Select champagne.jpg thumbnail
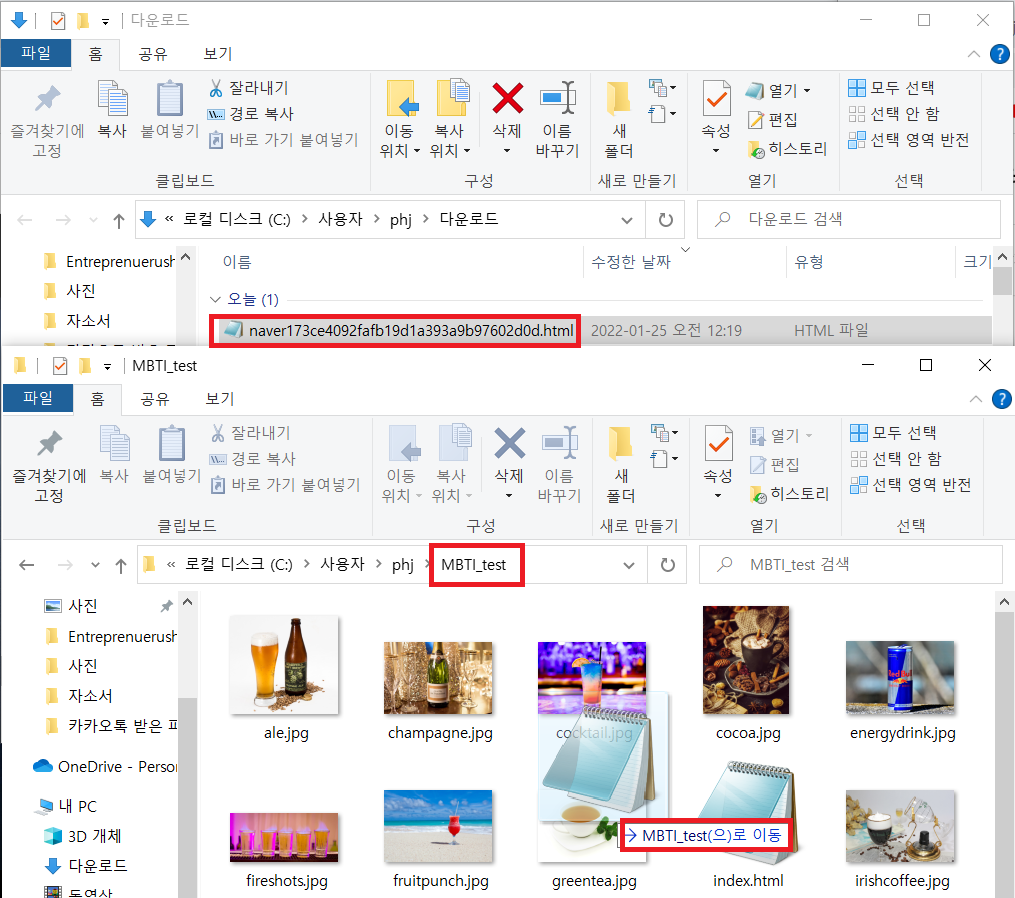 pos(438,678)
